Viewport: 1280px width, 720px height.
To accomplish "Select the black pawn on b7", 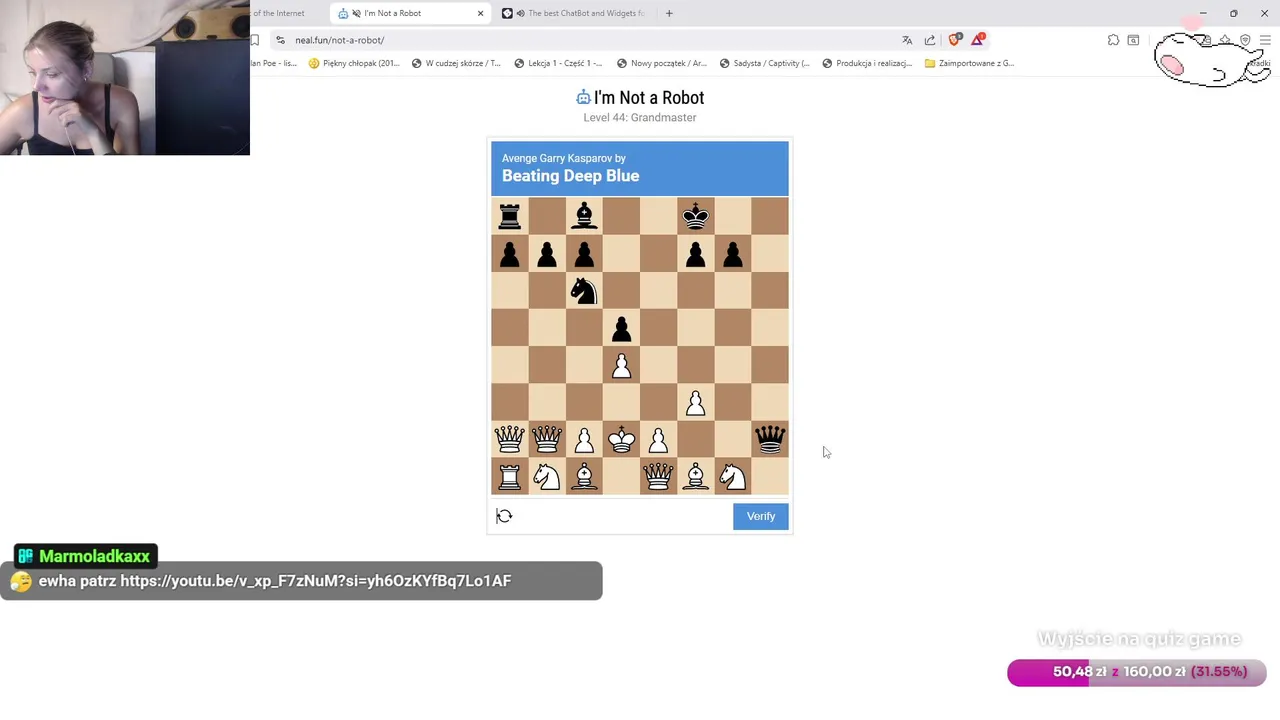I will point(547,254).
